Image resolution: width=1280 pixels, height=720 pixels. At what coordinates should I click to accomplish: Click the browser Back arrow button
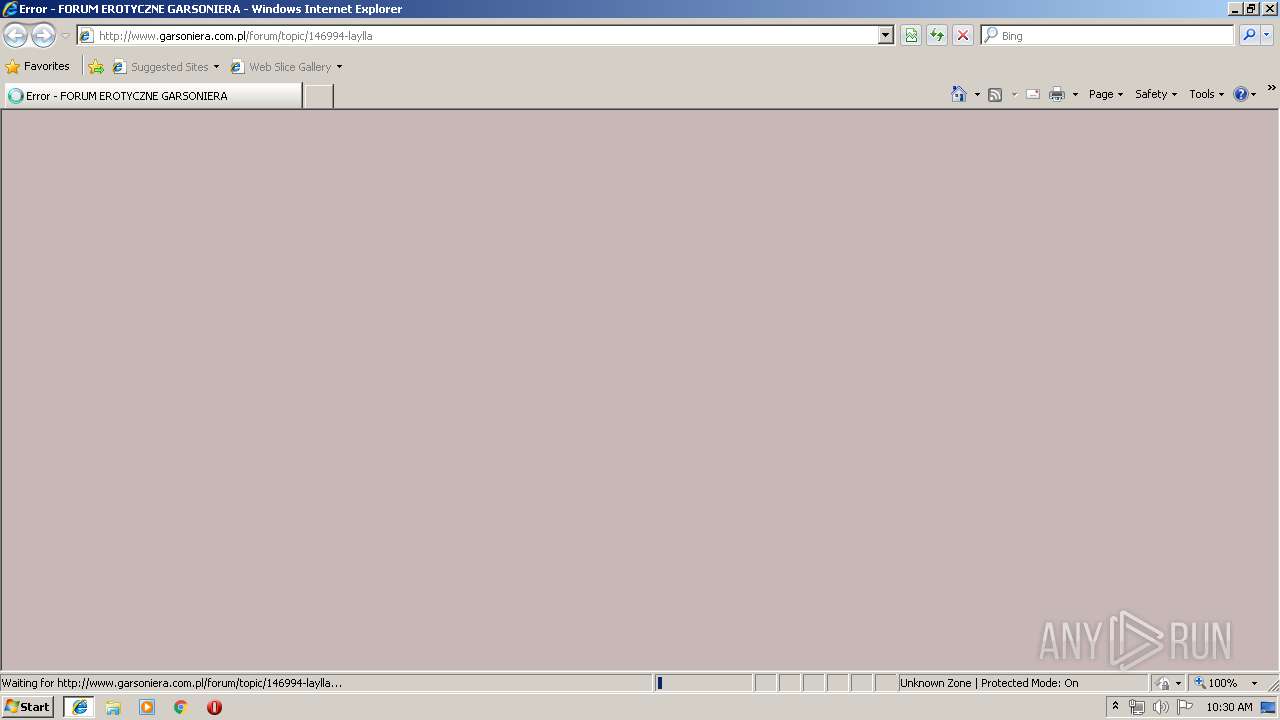16,36
